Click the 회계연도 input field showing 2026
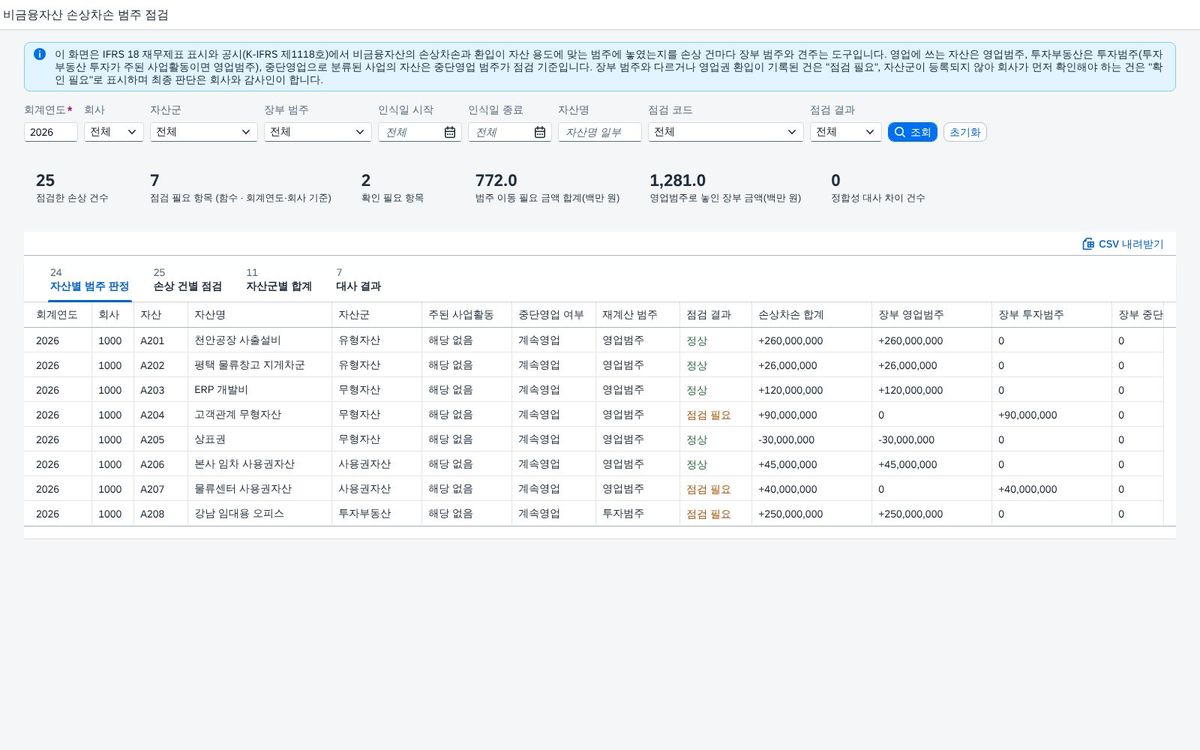 pos(51,132)
